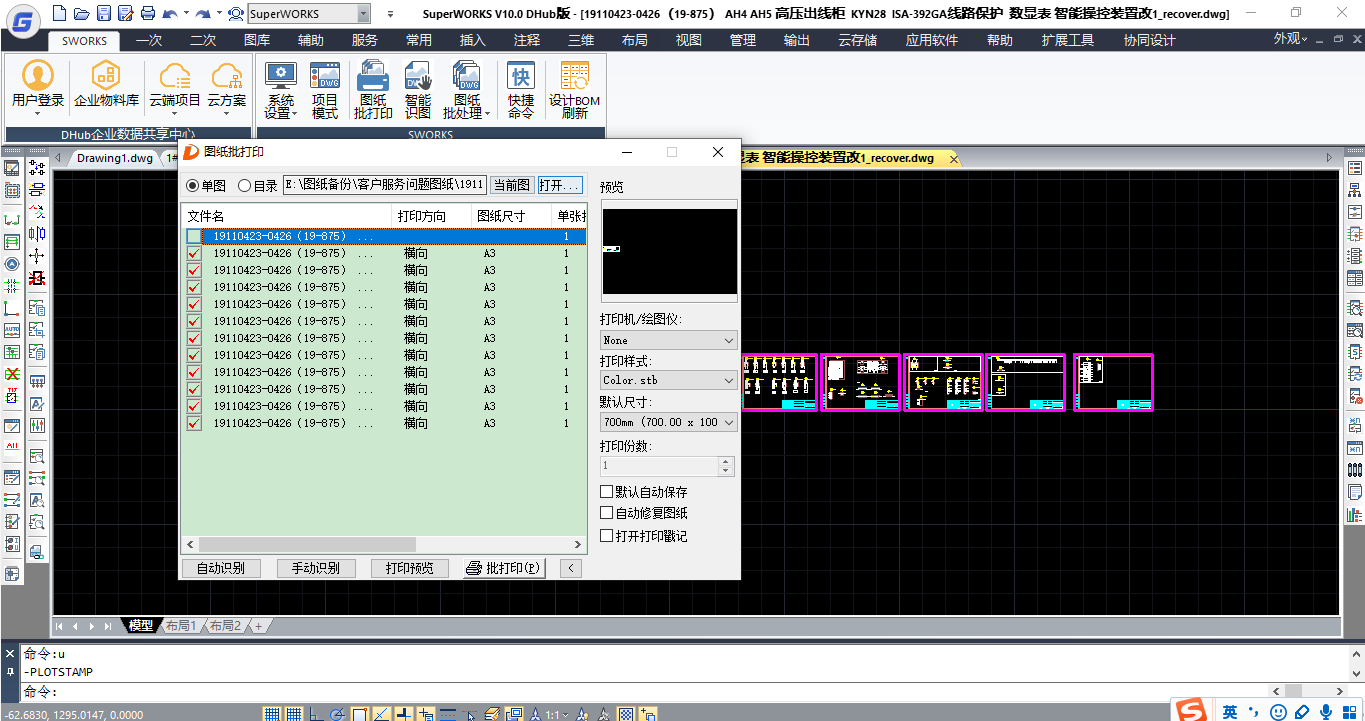
Task: Tick the only unchecked file row checkbox
Action: [194, 237]
